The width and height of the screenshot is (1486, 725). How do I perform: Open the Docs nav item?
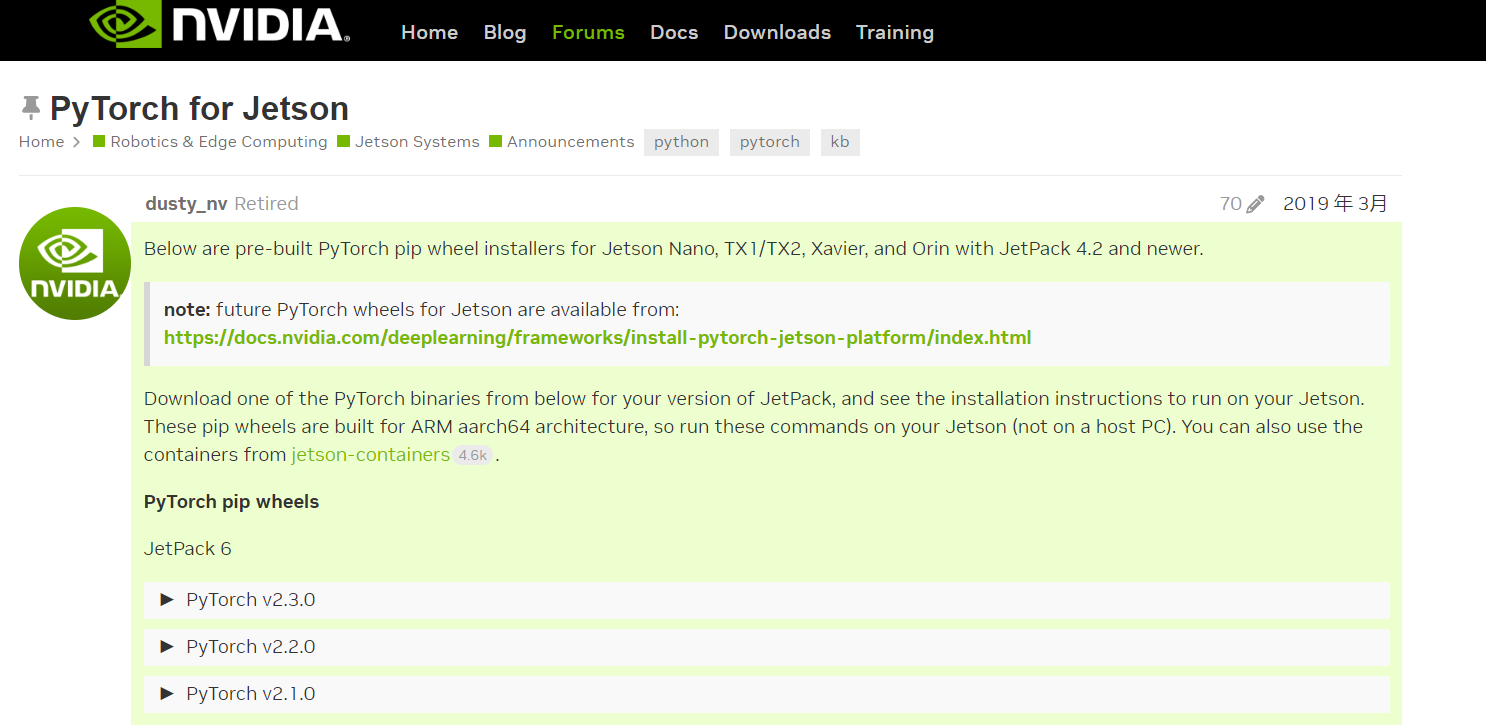[674, 32]
